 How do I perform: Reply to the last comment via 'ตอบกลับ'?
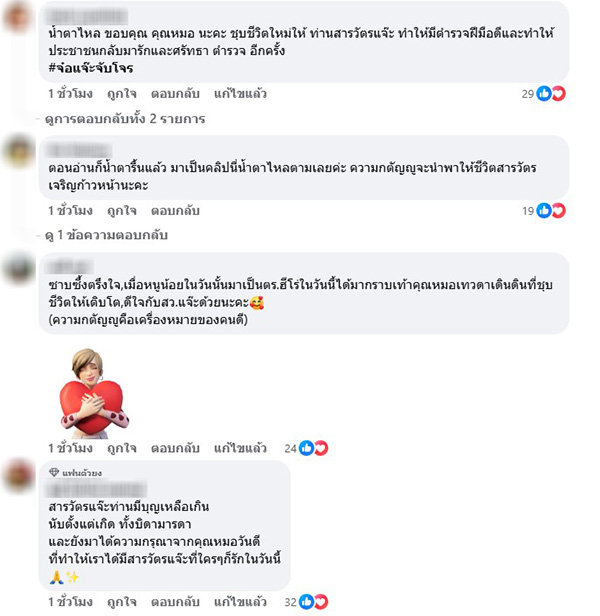click(x=175, y=601)
